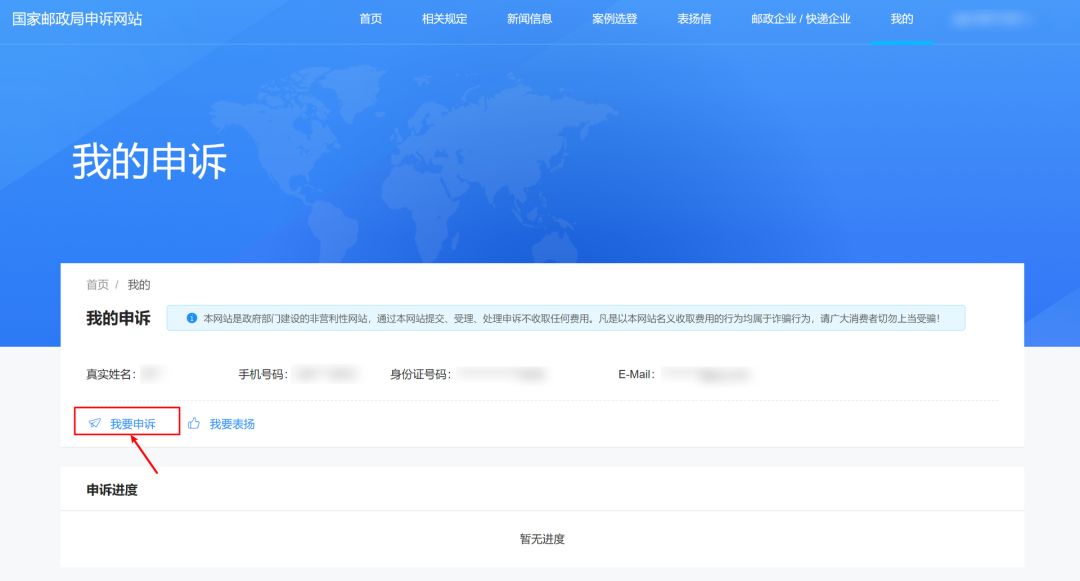The height and width of the screenshot is (581, 1080).
Task: Click the 暂无进度 empty status text
Action: tap(542, 539)
